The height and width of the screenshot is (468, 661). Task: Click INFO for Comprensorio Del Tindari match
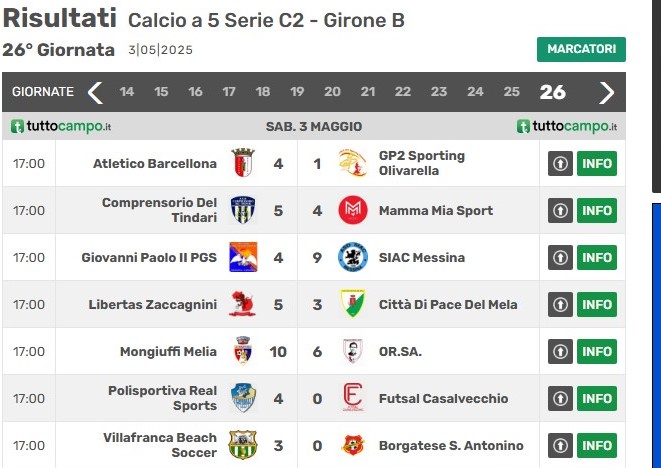click(x=597, y=210)
